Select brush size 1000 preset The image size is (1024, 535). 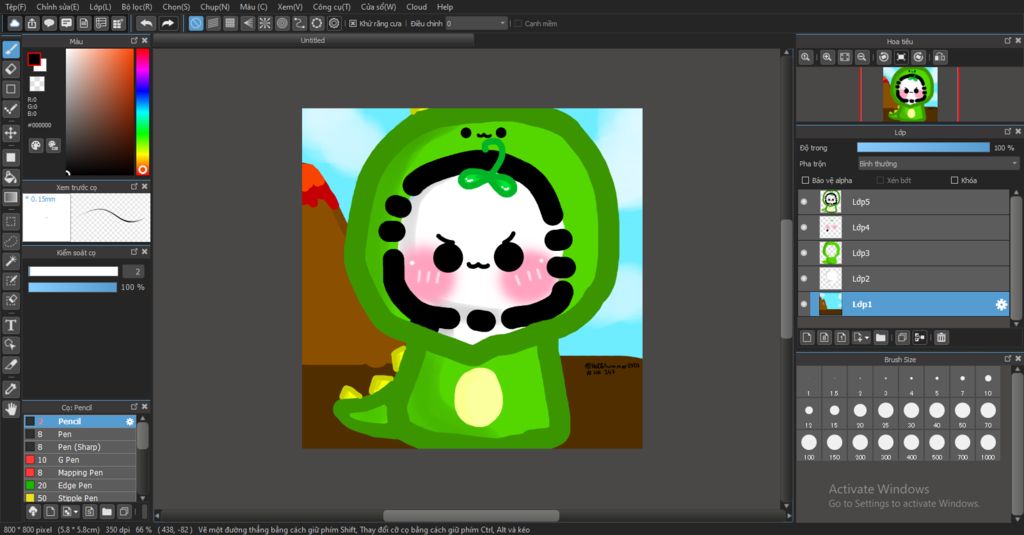pyautogui.click(x=987, y=446)
